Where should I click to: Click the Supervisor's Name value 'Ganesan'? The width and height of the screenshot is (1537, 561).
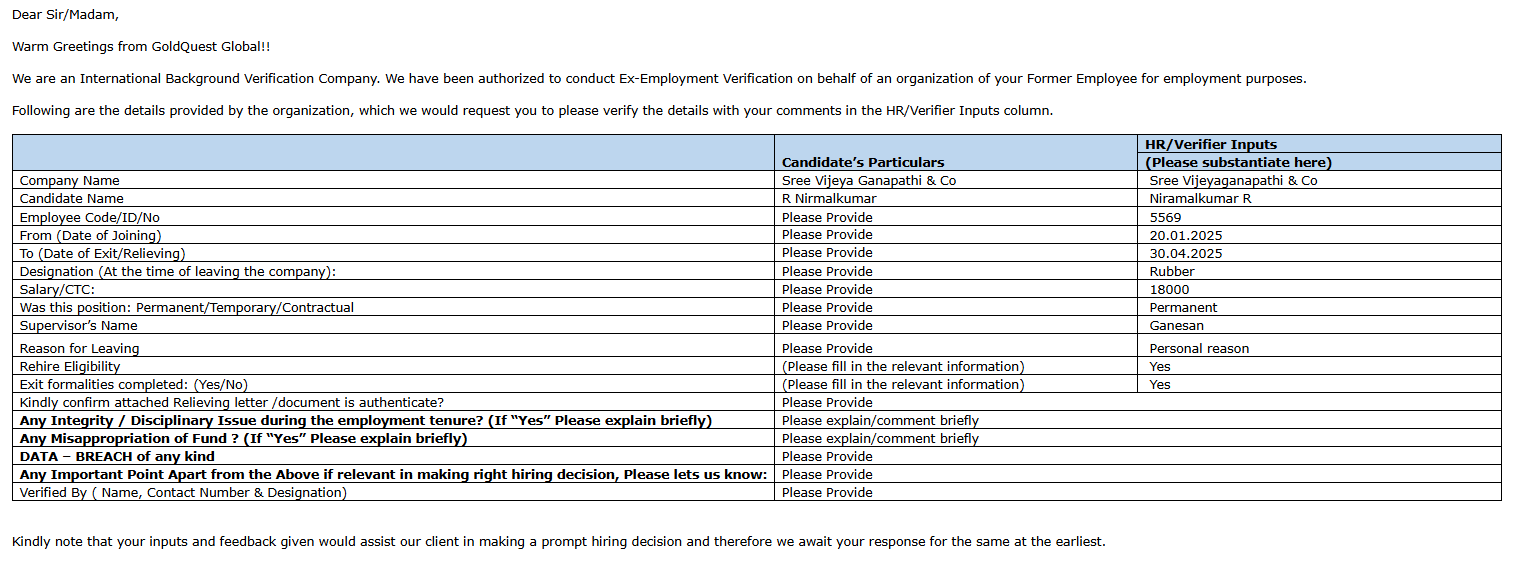pos(1176,325)
